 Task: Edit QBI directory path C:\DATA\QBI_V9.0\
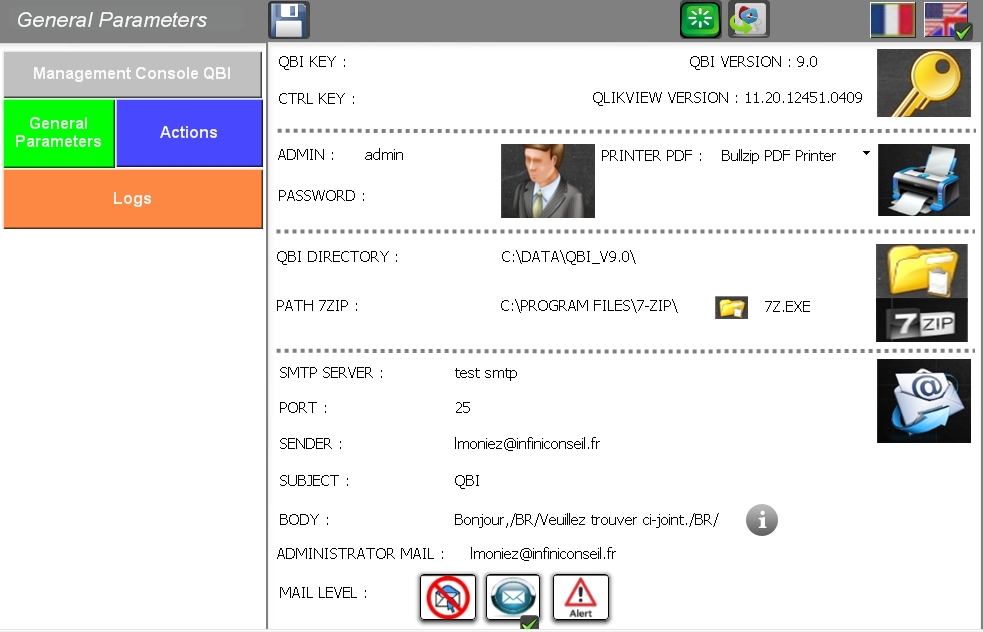(569, 257)
